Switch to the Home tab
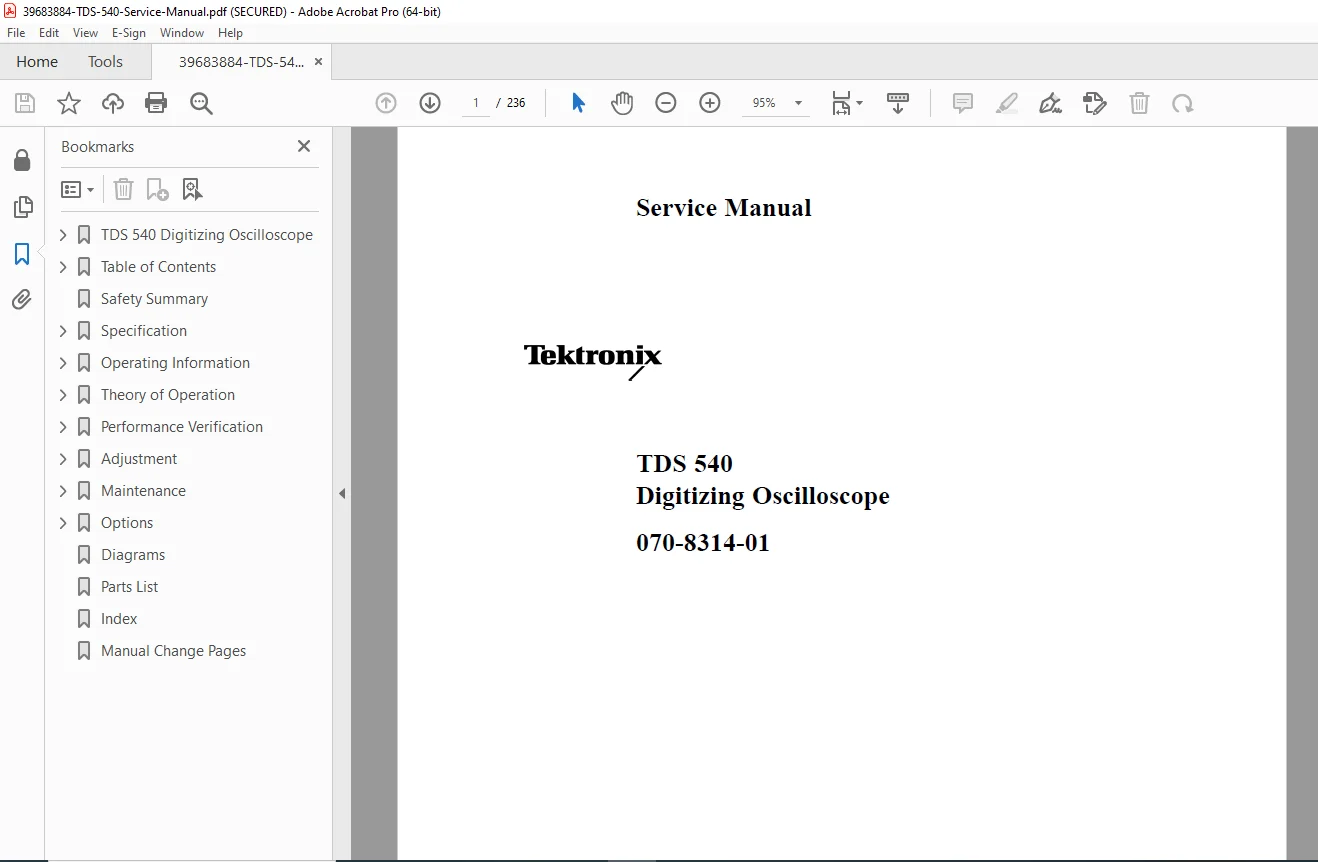The height and width of the screenshot is (862, 1318). (37, 62)
